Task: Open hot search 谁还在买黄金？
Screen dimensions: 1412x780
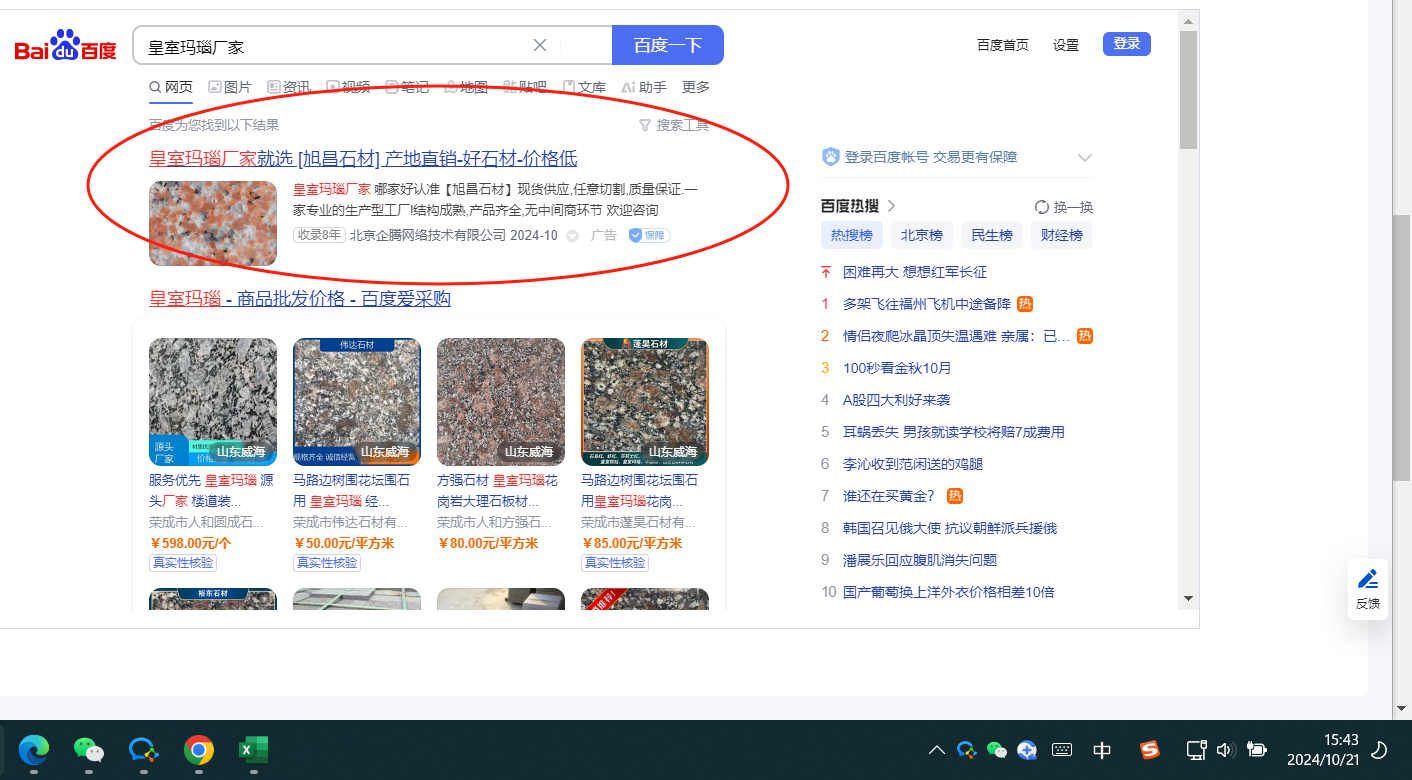Action: coord(889,496)
